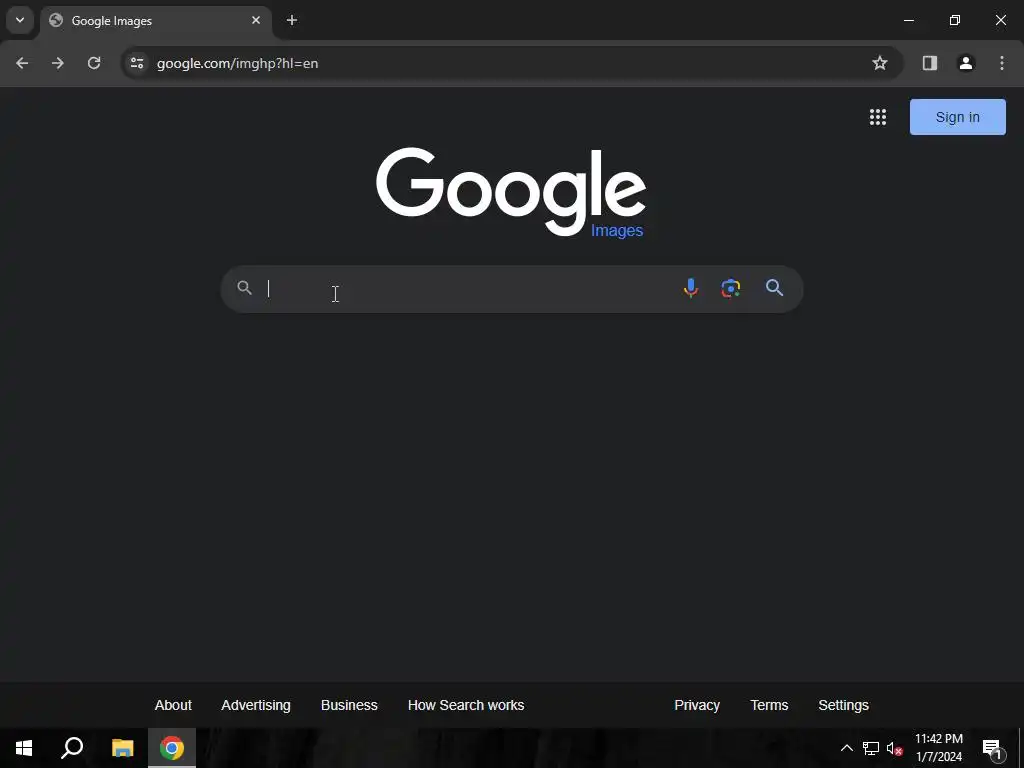Launch File Explorer from taskbar

pos(123,748)
